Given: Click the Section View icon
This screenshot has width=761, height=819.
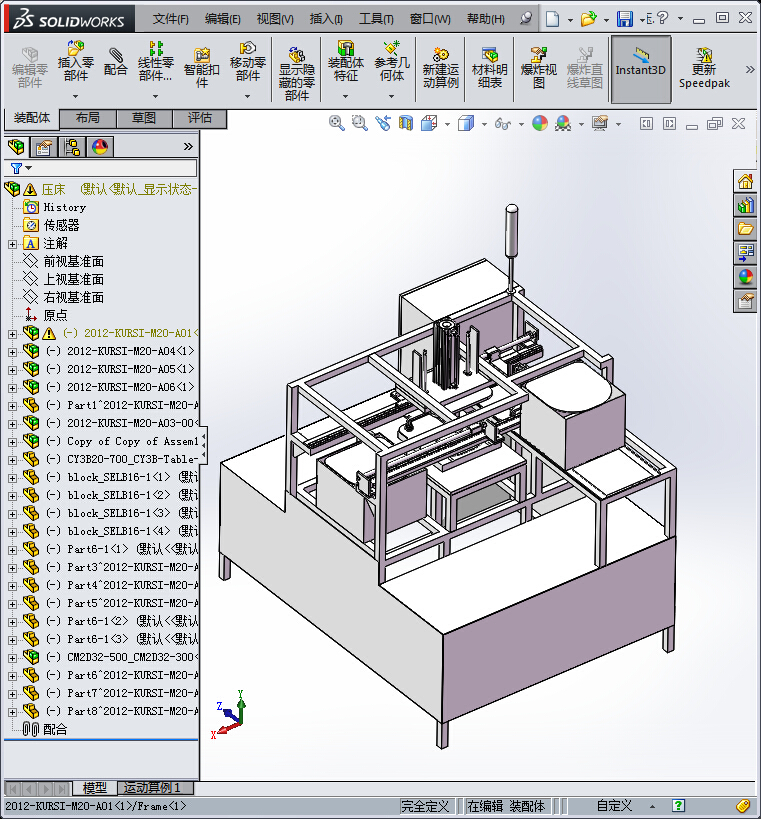Looking at the screenshot, I should (406, 124).
